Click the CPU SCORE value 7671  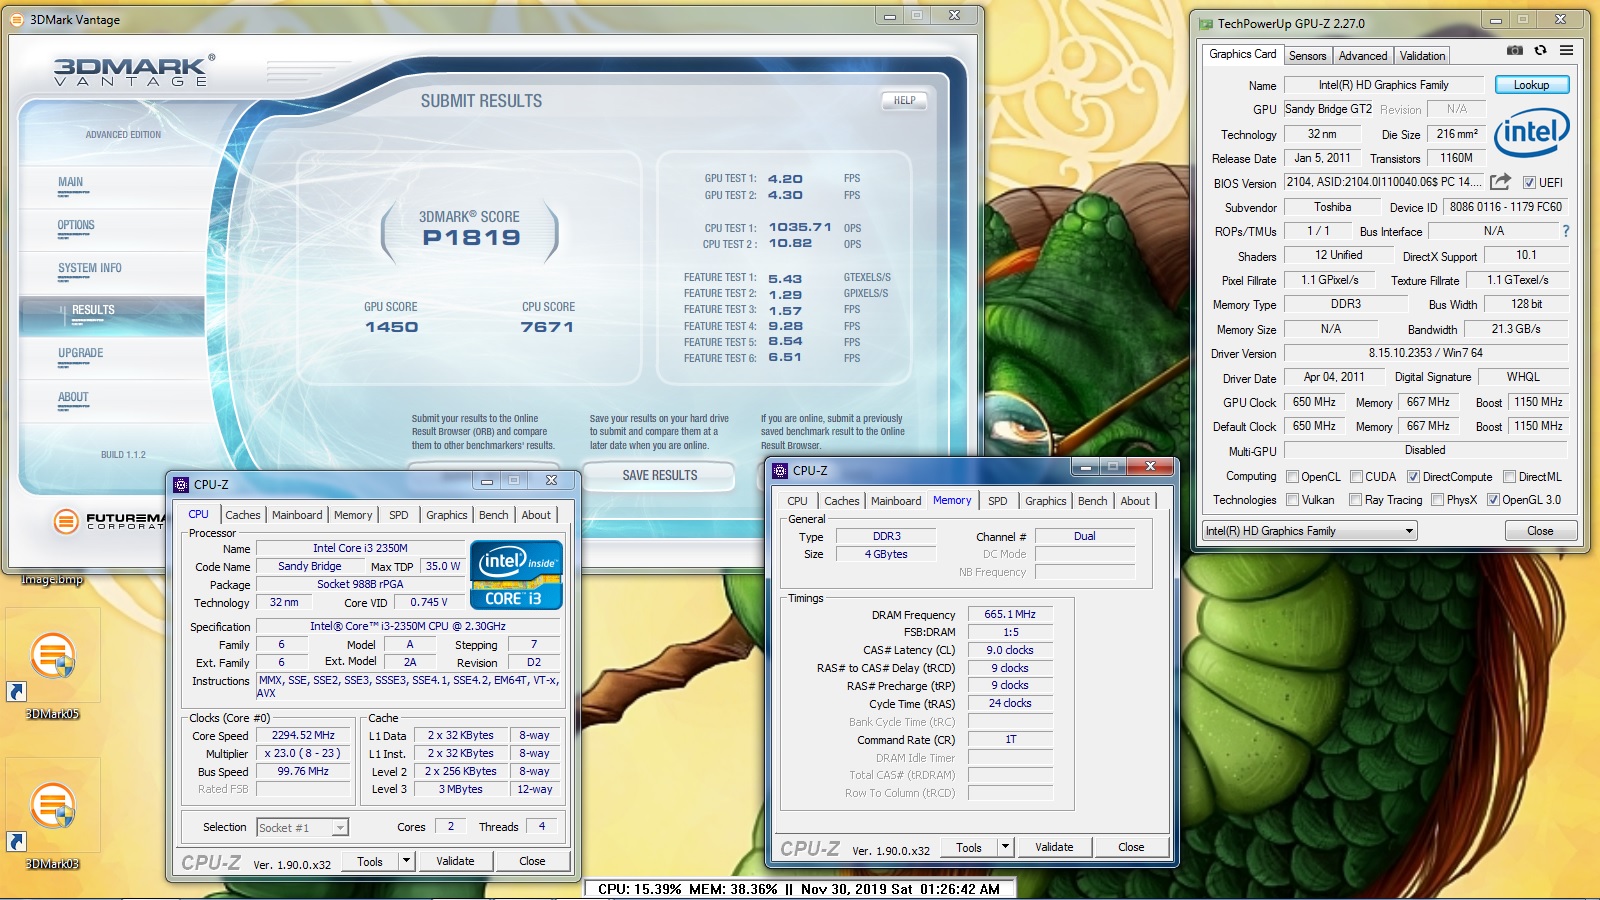pos(547,327)
